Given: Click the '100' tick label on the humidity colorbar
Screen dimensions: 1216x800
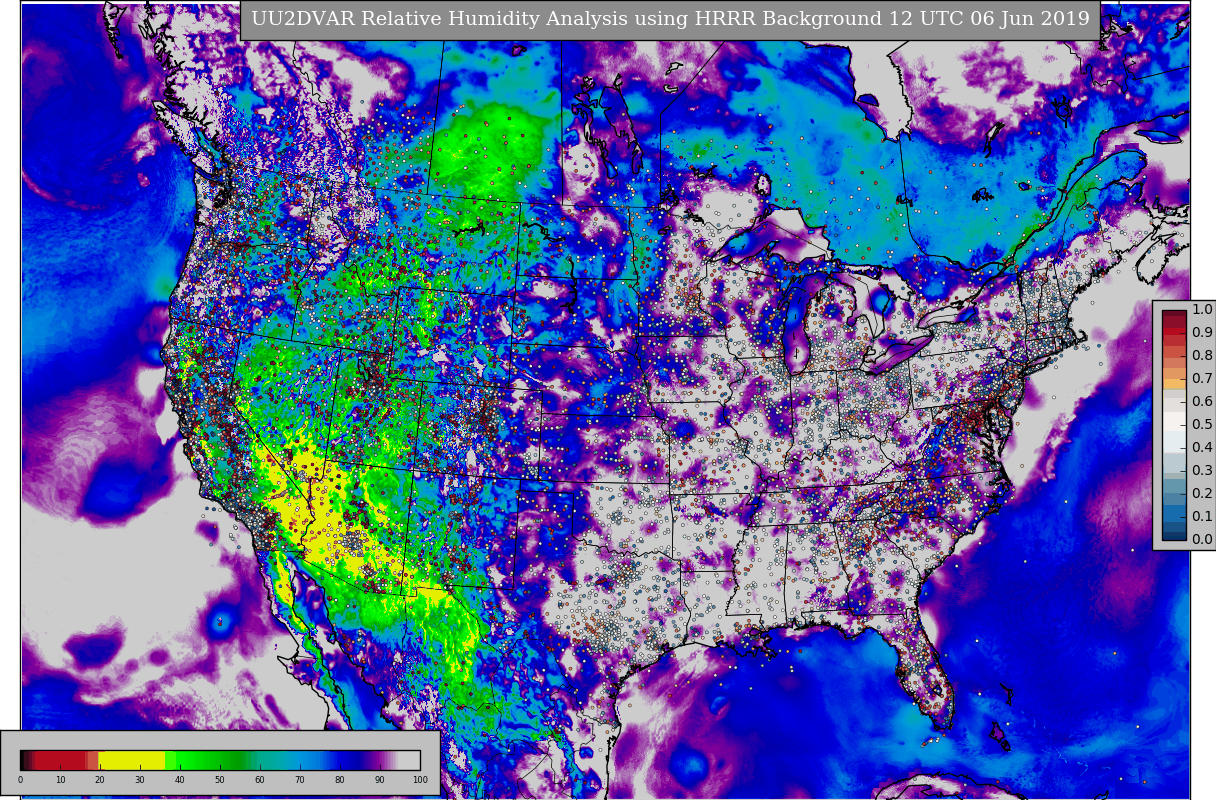Looking at the screenshot, I should coord(420,779).
